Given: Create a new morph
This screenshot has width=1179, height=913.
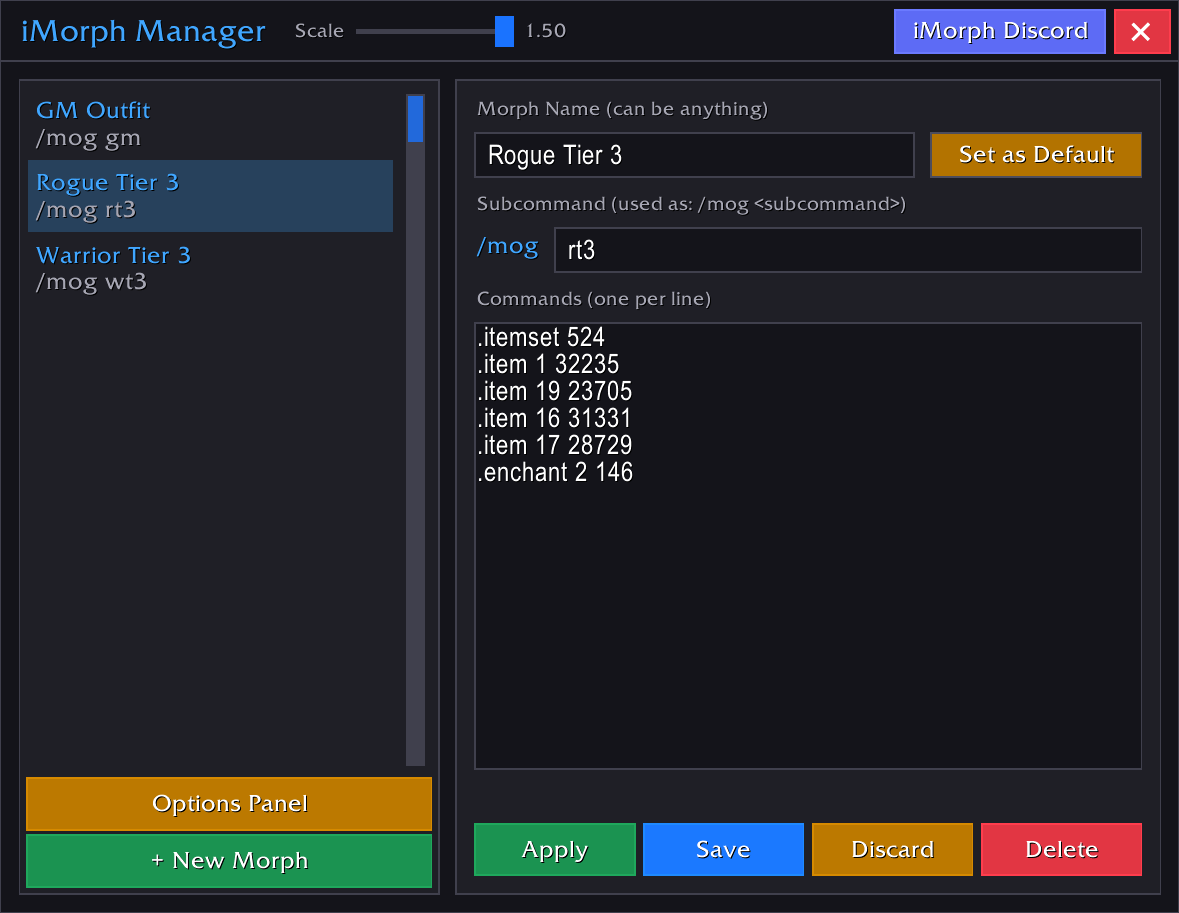Looking at the screenshot, I should click(229, 860).
